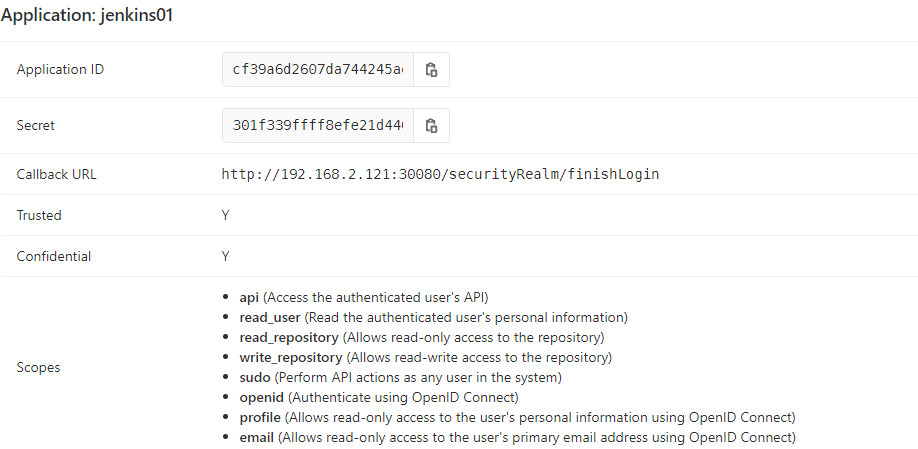
Task: Click the Application ID input field
Action: (x=318, y=70)
